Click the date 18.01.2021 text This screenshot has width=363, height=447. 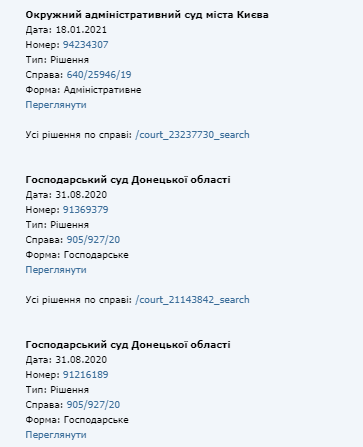(81, 30)
